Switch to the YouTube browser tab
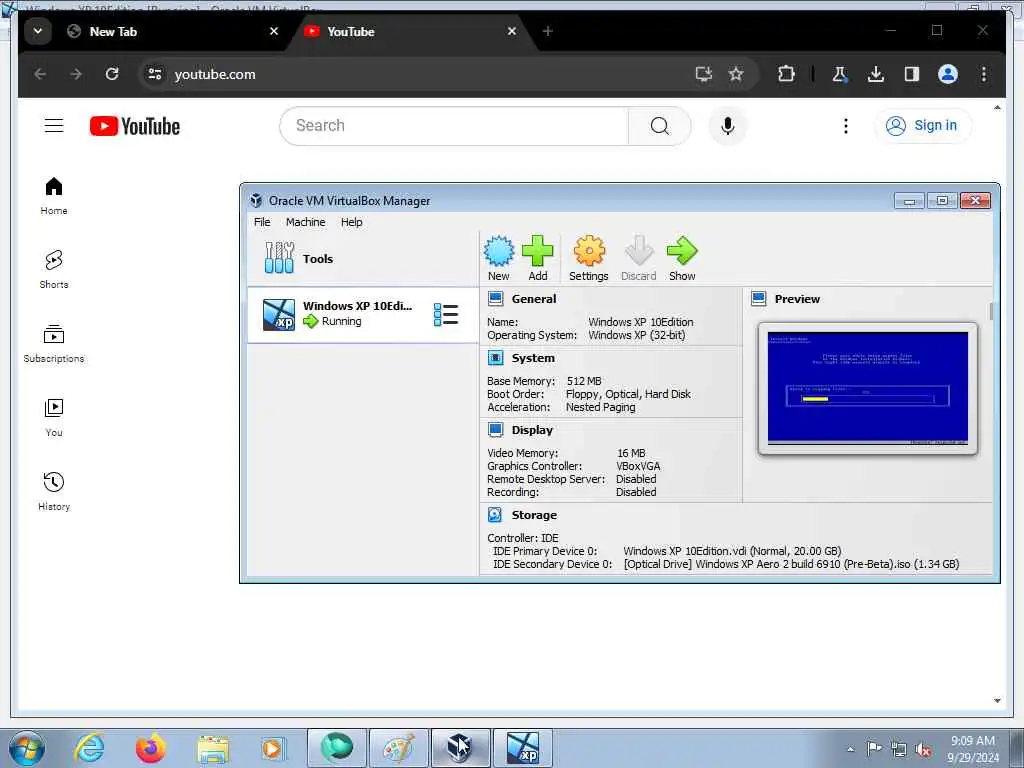 click(x=410, y=31)
